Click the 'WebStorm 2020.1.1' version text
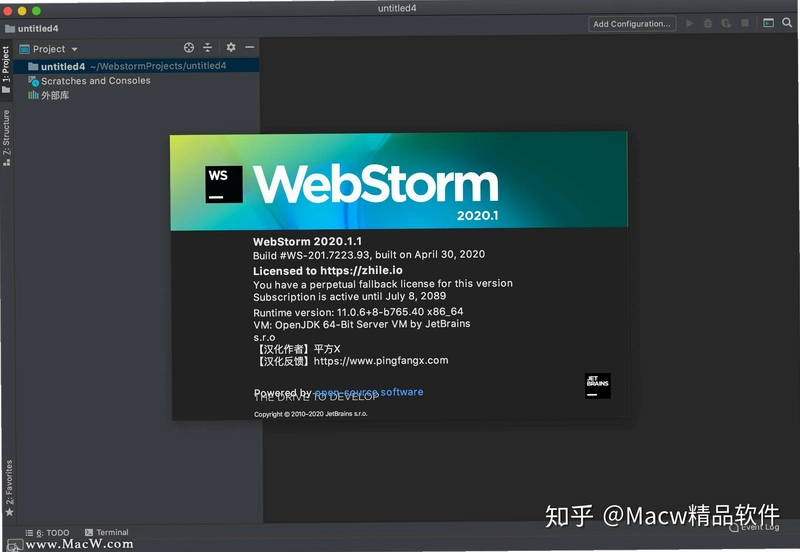This screenshot has height=552, width=800. (x=307, y=241)
